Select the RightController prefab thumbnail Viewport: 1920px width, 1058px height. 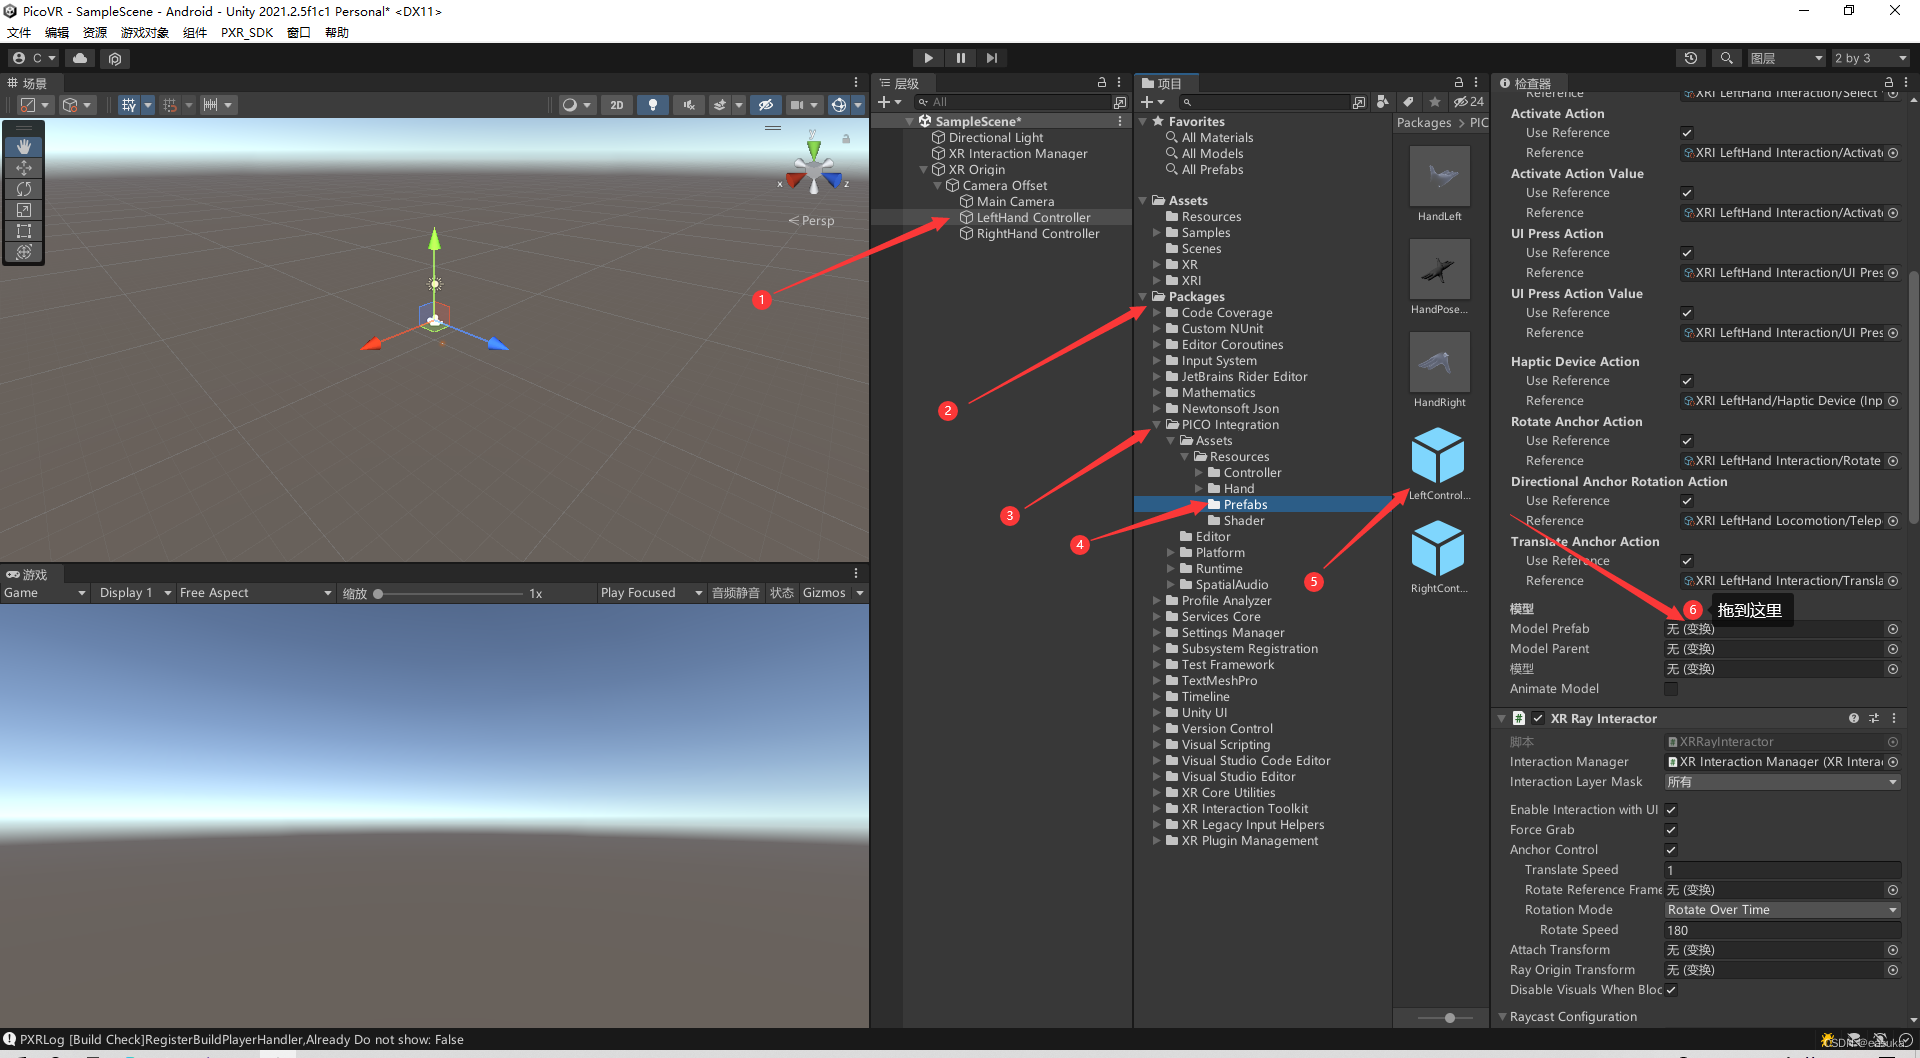click(1438, 549)
